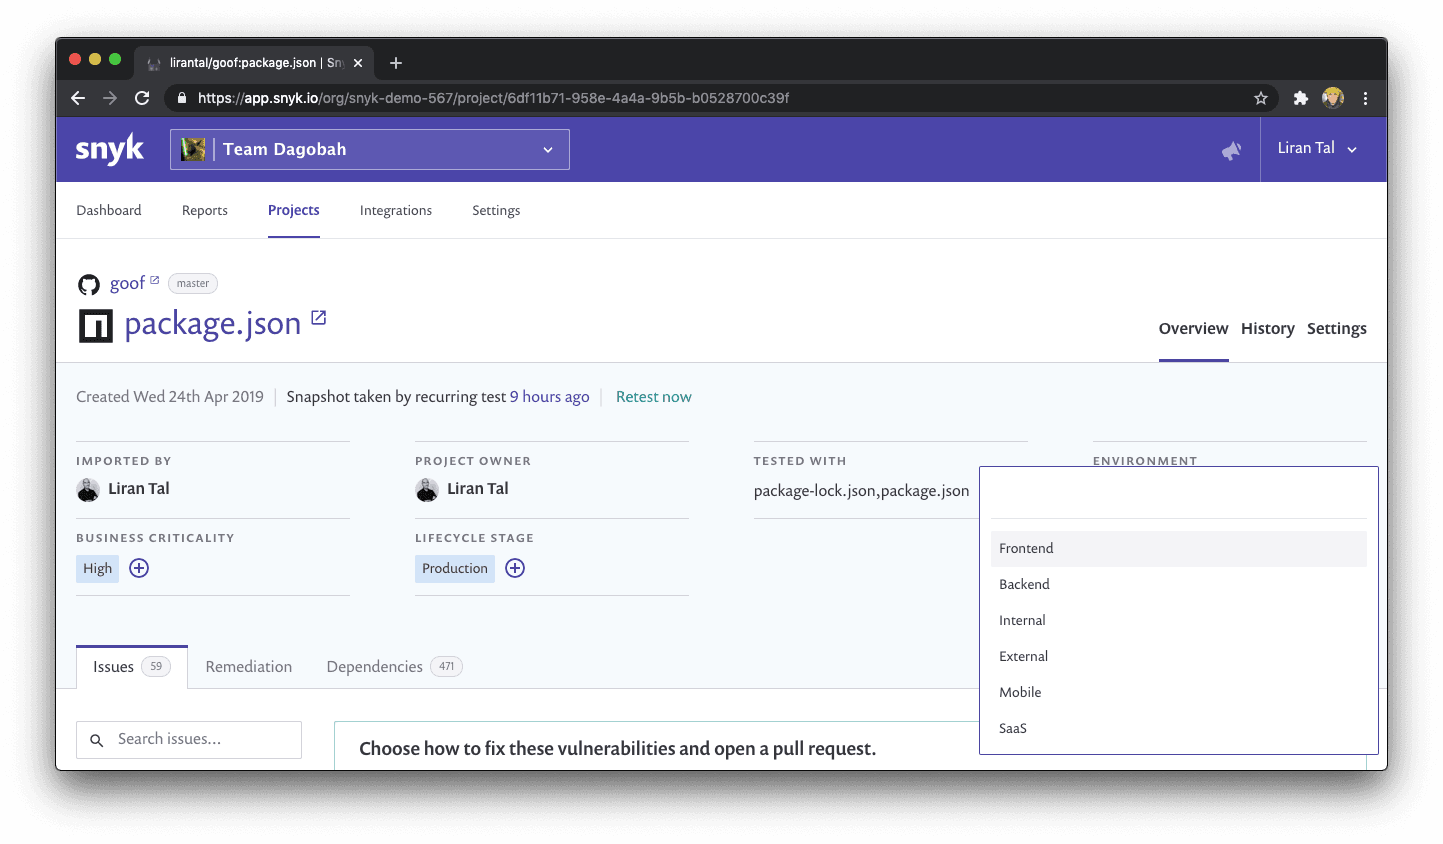
Task: Click the browser back arrow
Action: pyautogui.click(x=78, y=98)
